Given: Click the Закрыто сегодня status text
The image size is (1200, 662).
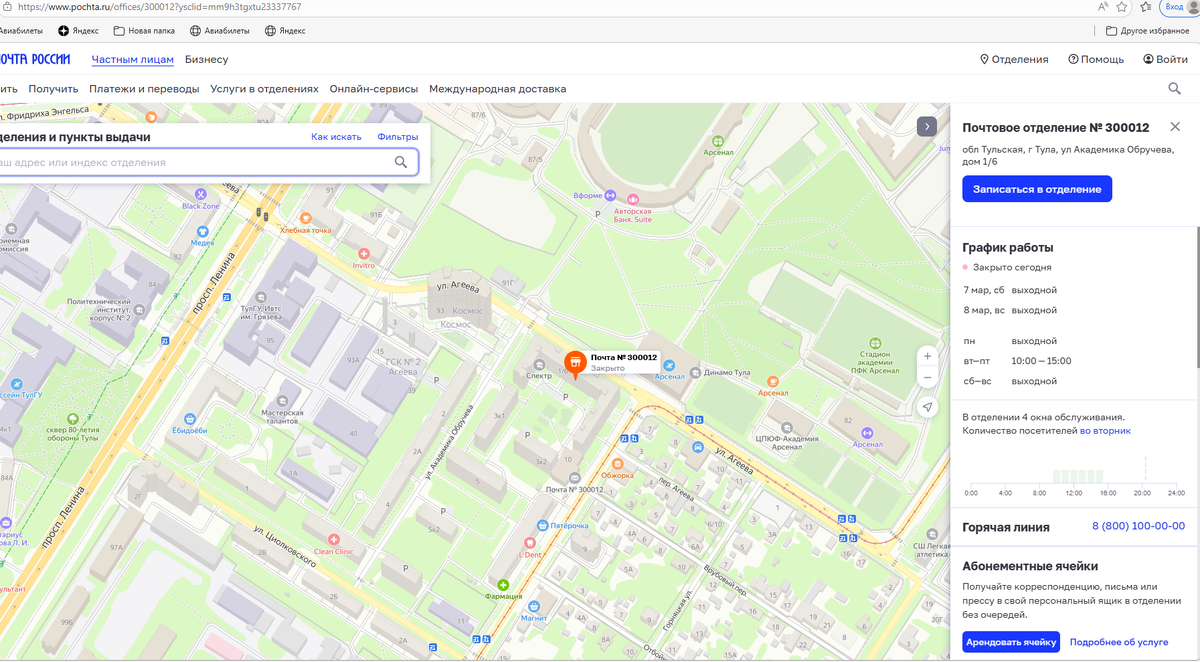Looking at the screenshot, I should 1012,267.
